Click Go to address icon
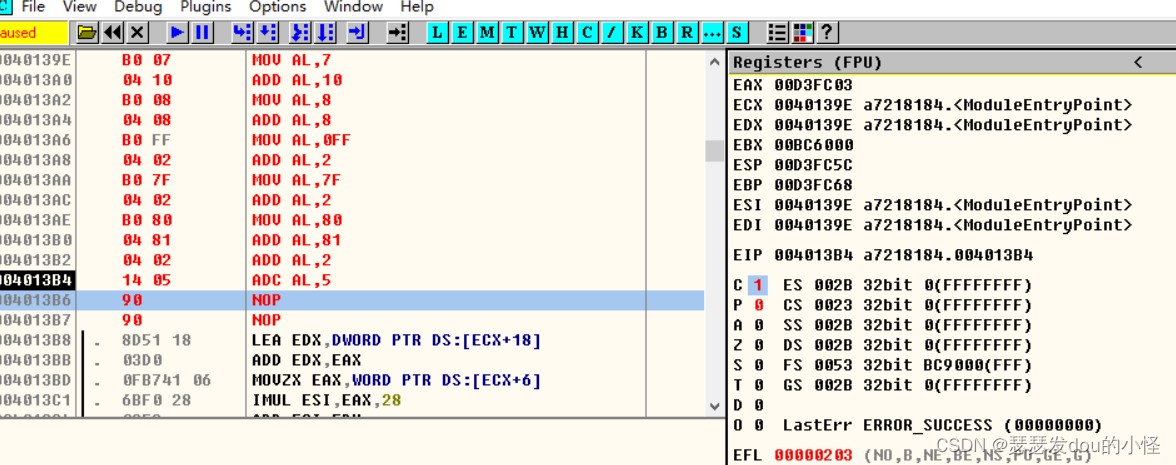1176x465 pixels. pos(398,32)
